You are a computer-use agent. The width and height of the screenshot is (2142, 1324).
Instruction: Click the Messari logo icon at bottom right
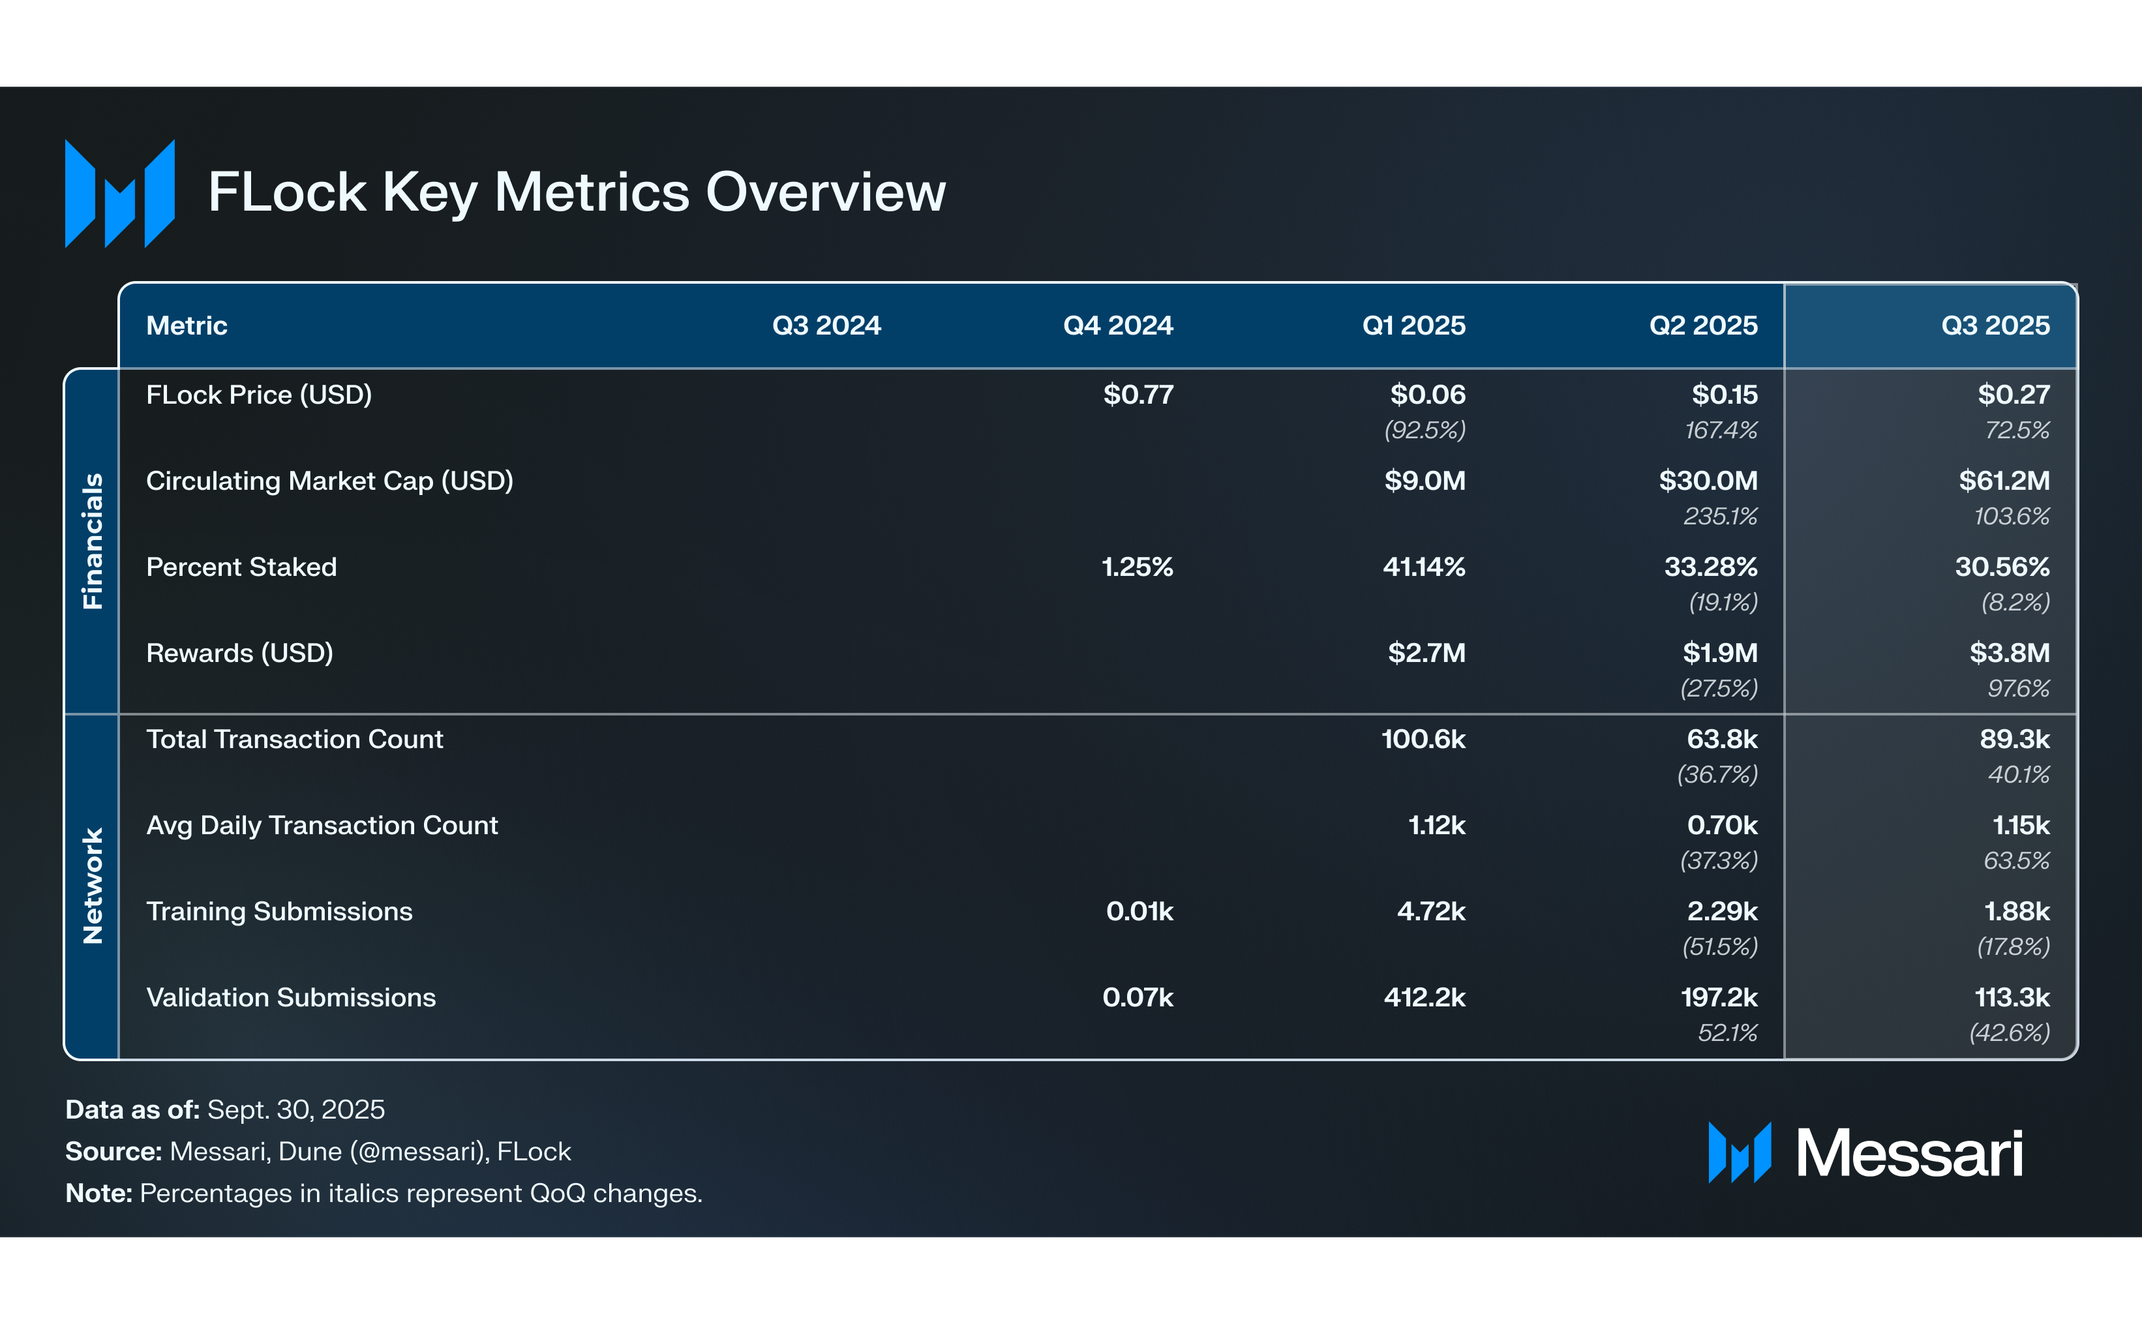coord(1739,1153)
